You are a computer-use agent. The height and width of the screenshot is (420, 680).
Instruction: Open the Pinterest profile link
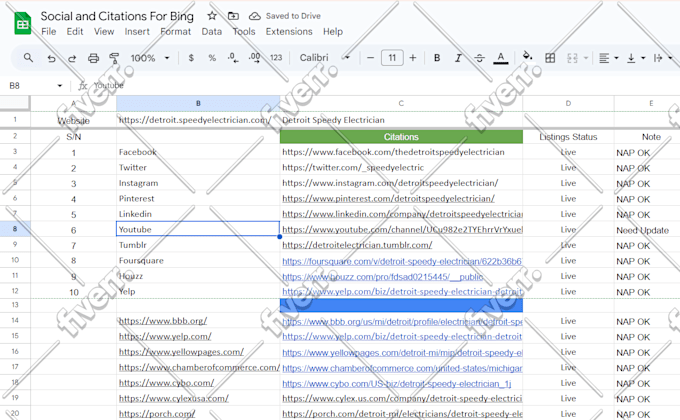(x=388, y=199)
